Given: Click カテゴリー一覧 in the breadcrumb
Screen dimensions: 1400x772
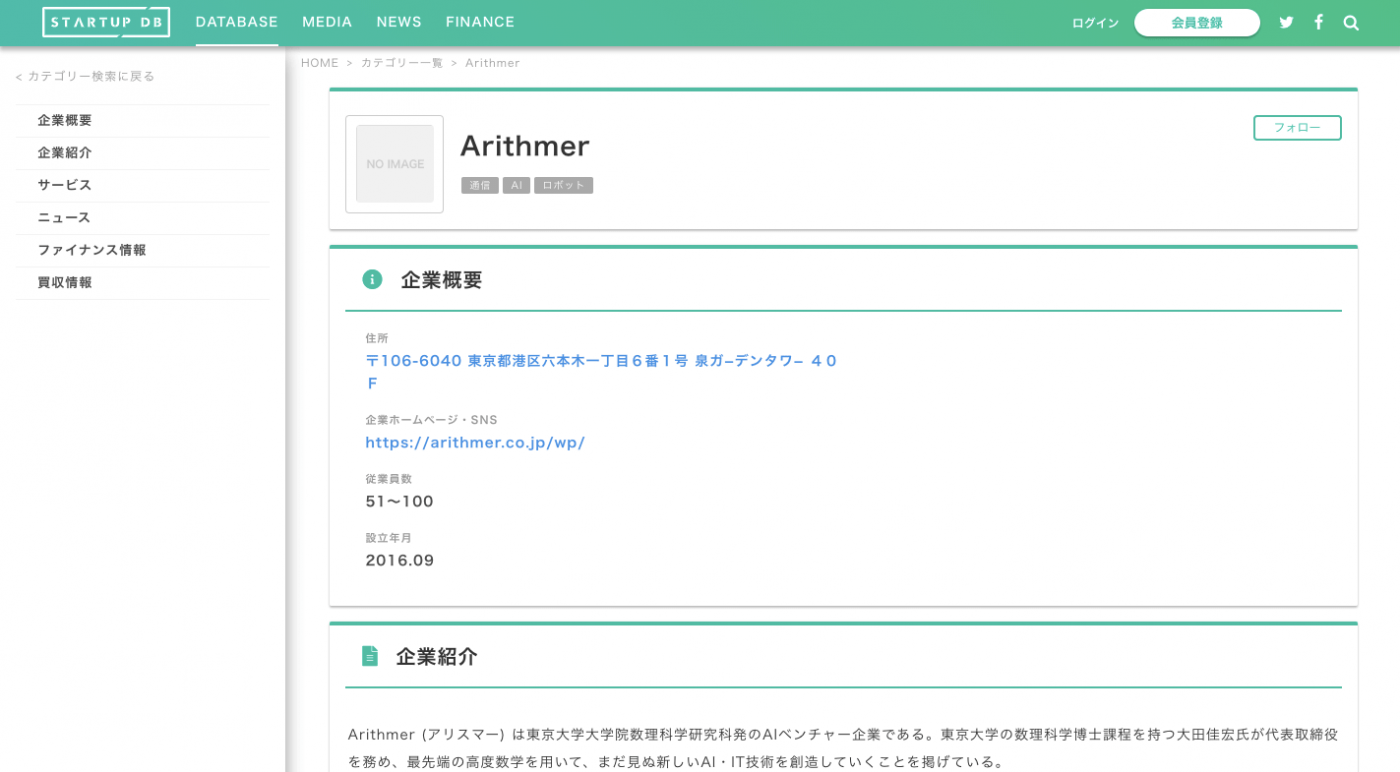Looking at the screenshot, I should (x=401, y=63).
